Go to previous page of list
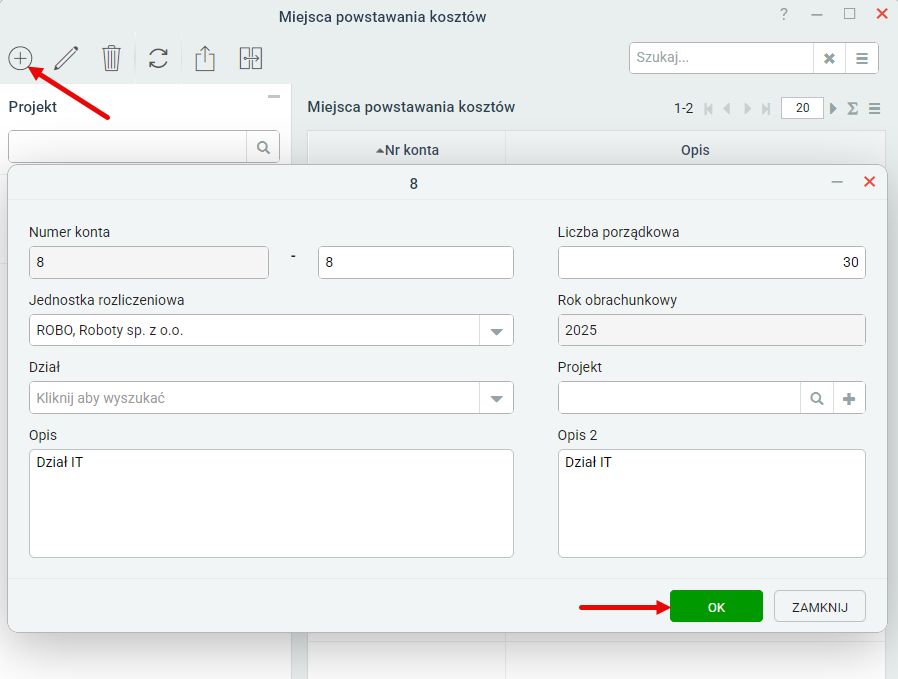898x679 pixels. (727, 108)
